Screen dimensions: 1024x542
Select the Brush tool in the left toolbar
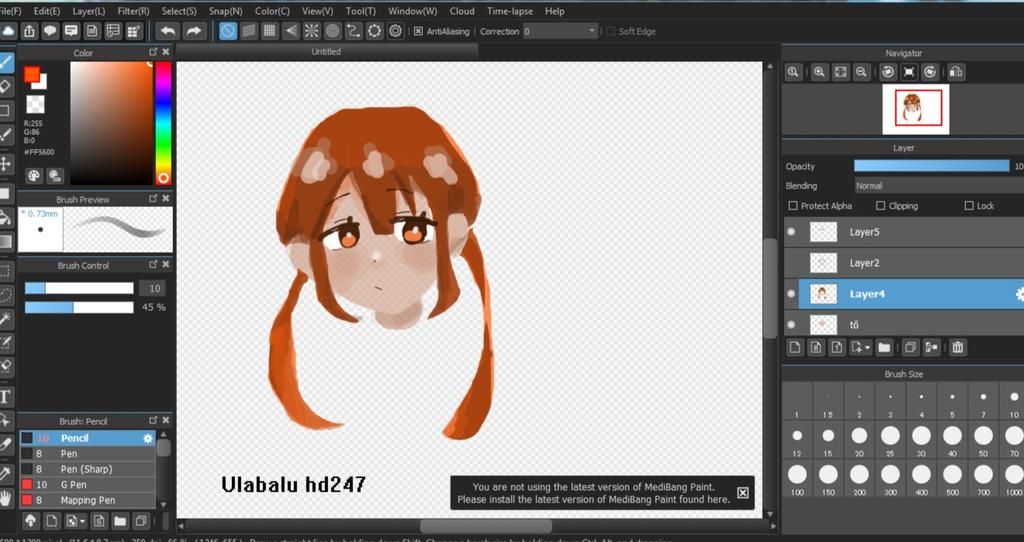click(x=6, y=63)
